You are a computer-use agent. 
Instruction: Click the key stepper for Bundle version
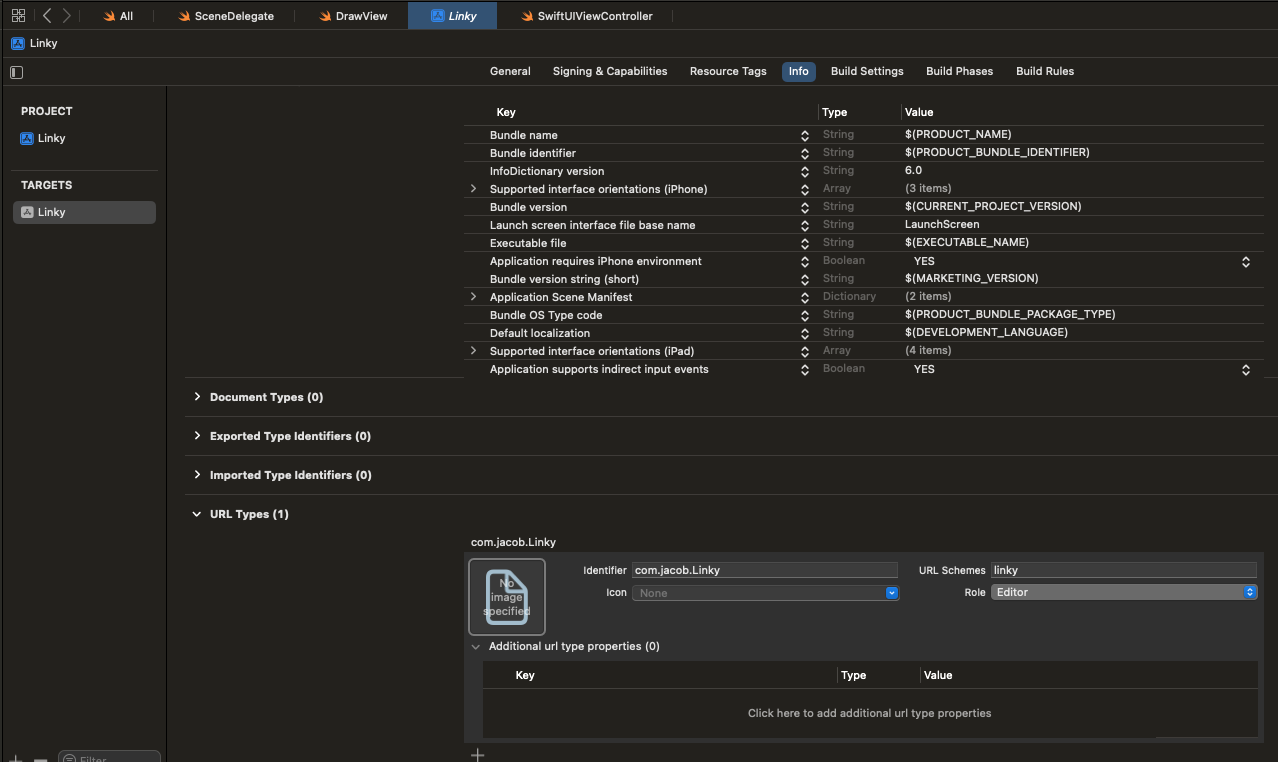pos(805,207)
